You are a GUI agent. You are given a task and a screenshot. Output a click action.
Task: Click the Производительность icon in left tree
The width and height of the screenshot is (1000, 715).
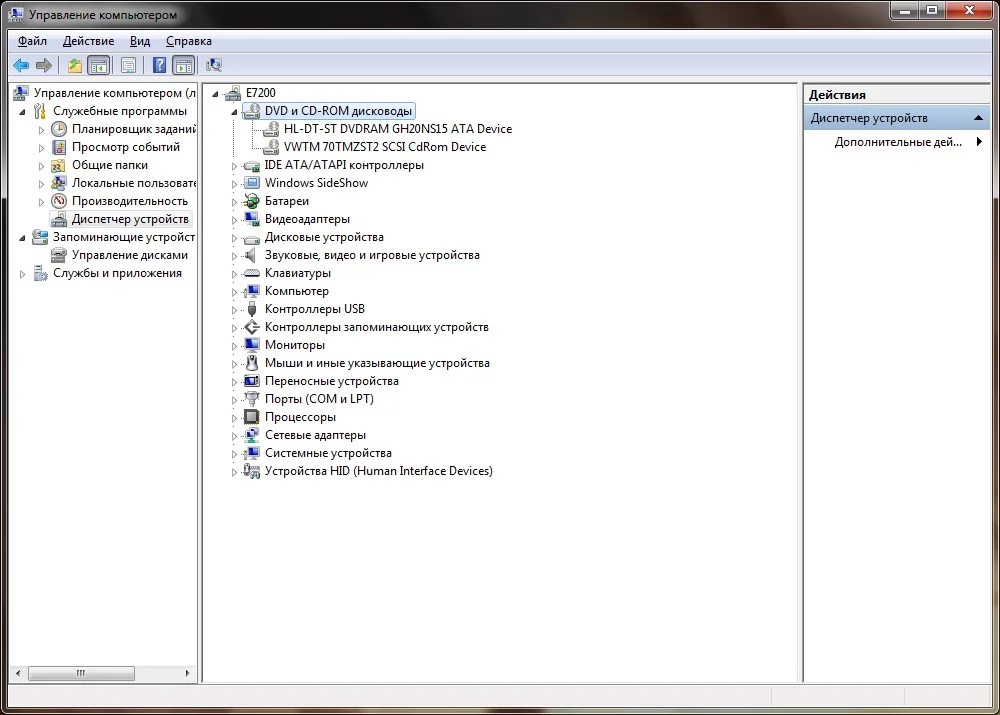(x=59, y=201)
